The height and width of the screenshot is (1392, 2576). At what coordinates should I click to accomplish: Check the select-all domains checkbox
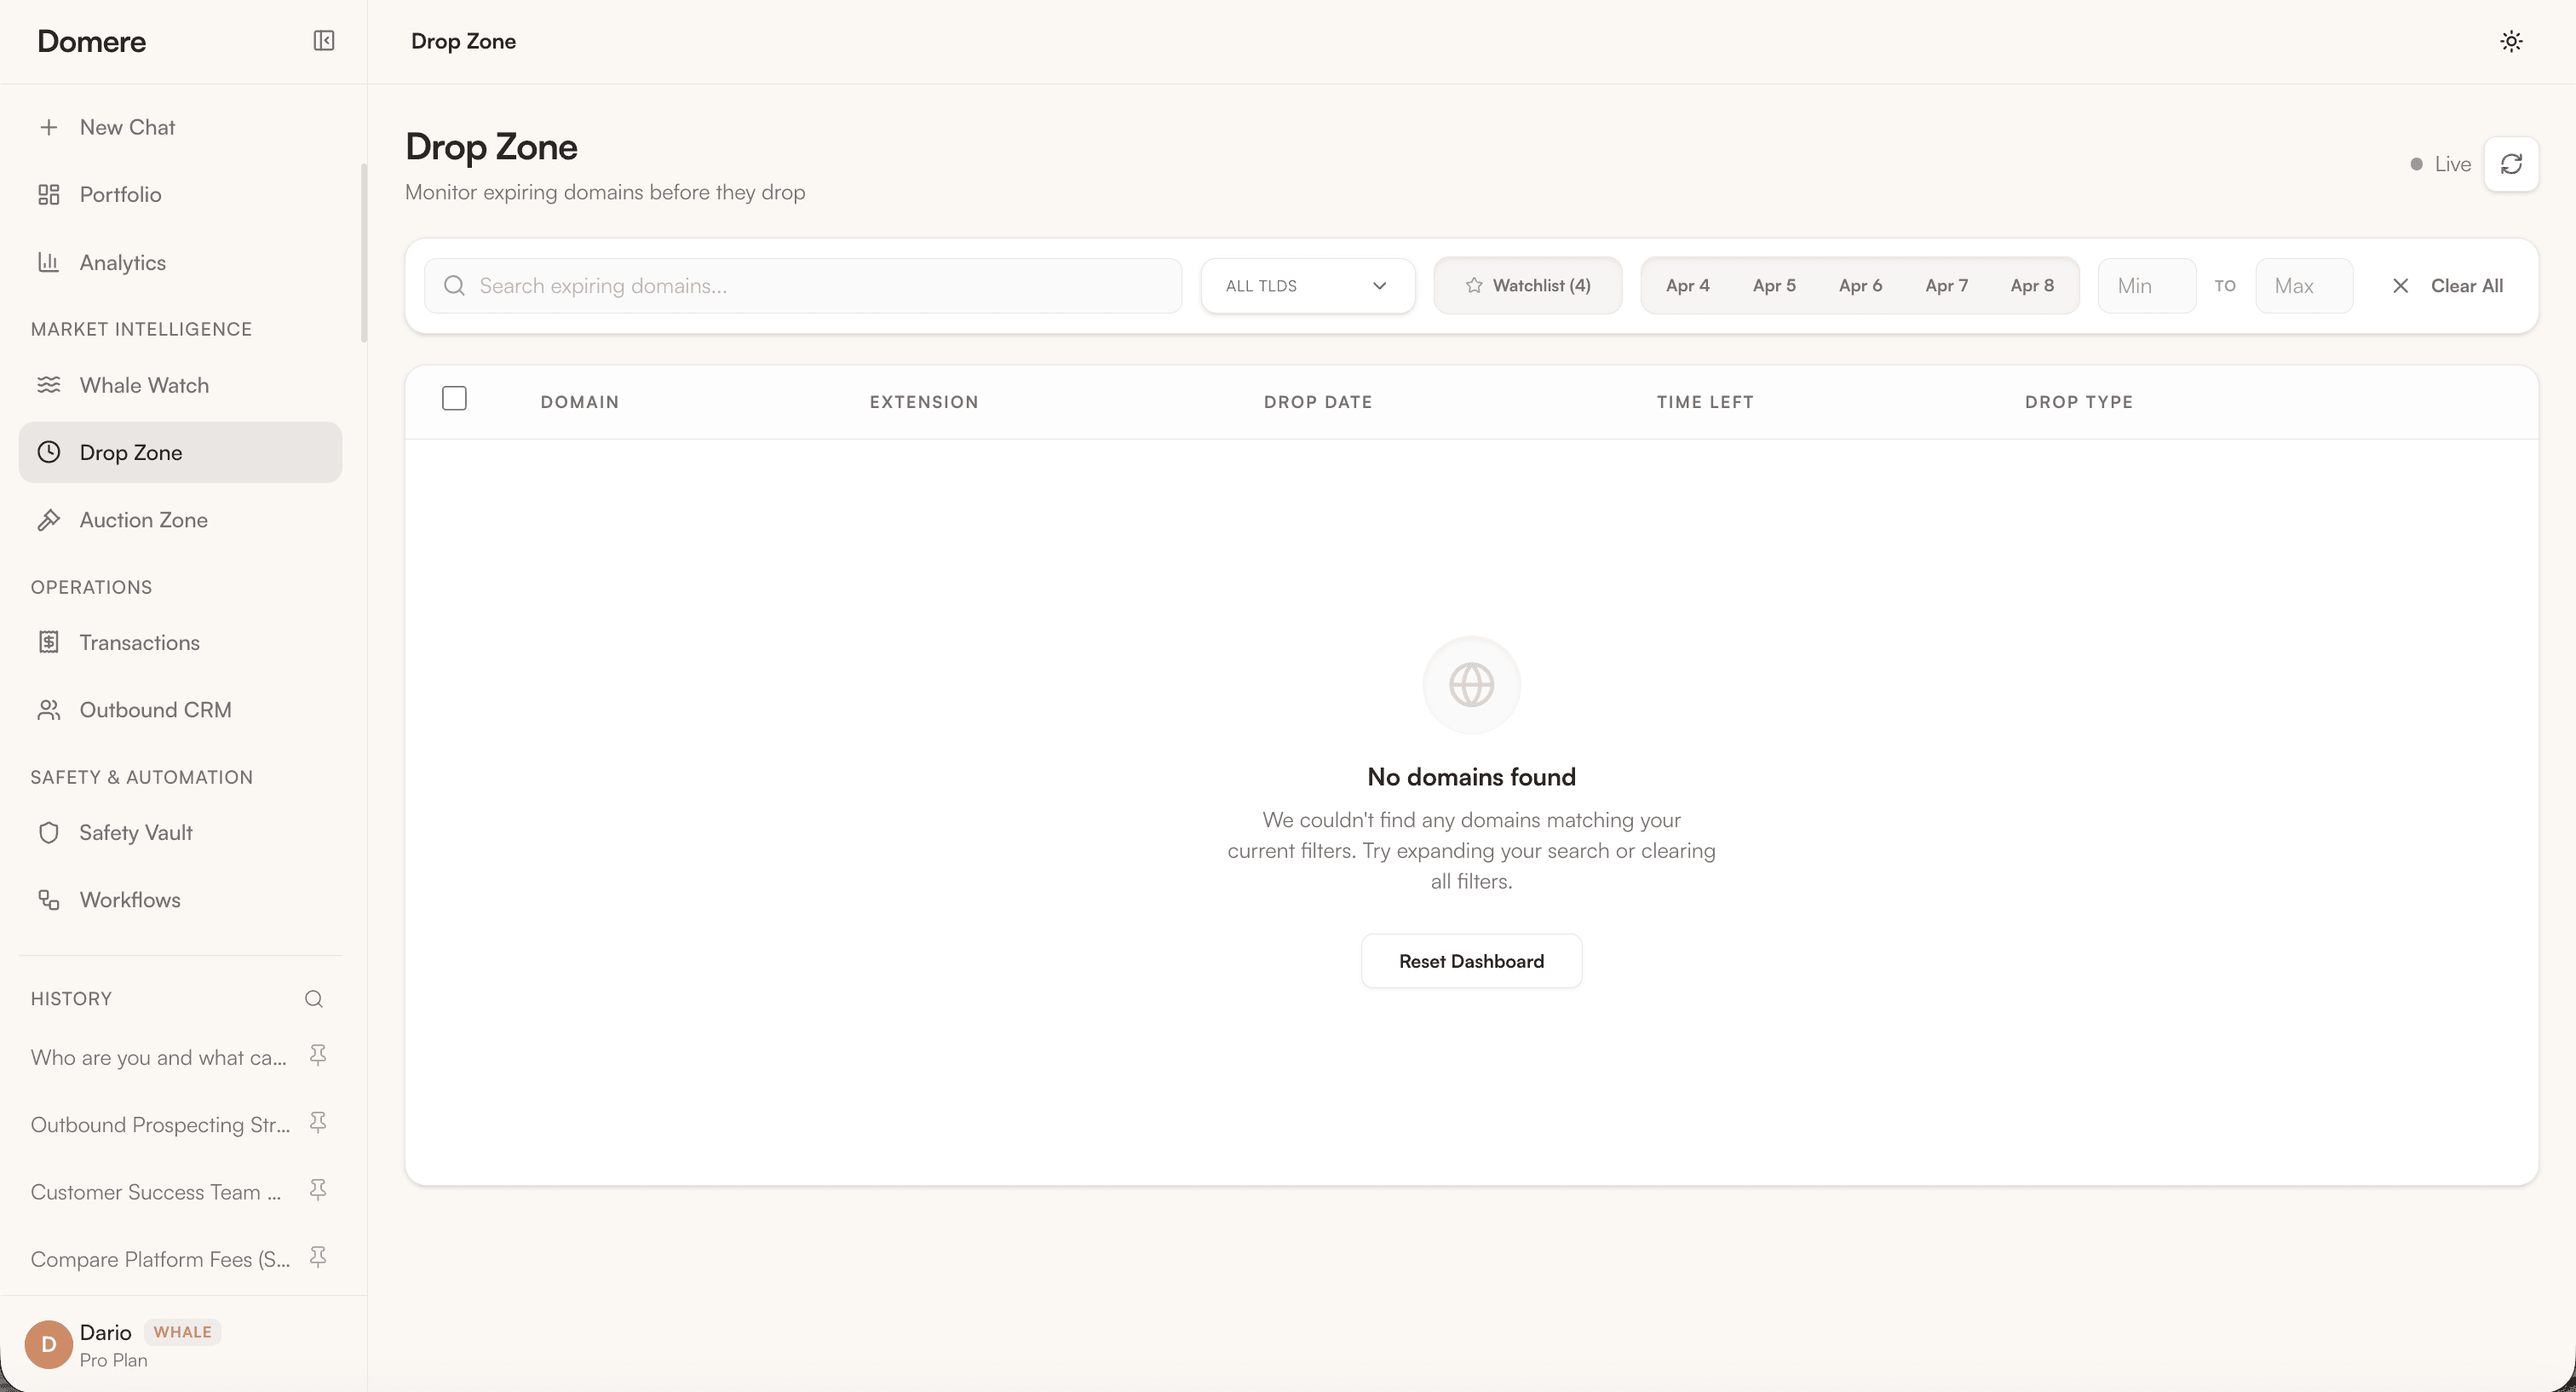(454, 399)
